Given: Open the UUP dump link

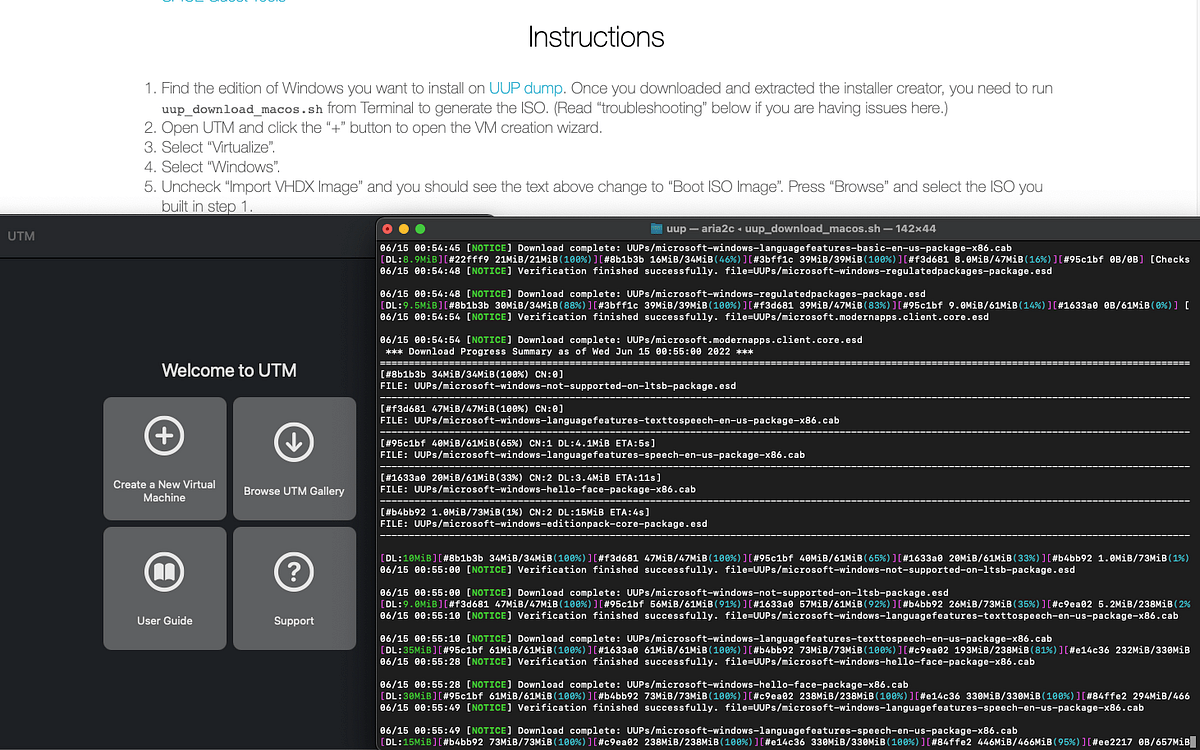Looking at the screenshot, I should [525, 88].
